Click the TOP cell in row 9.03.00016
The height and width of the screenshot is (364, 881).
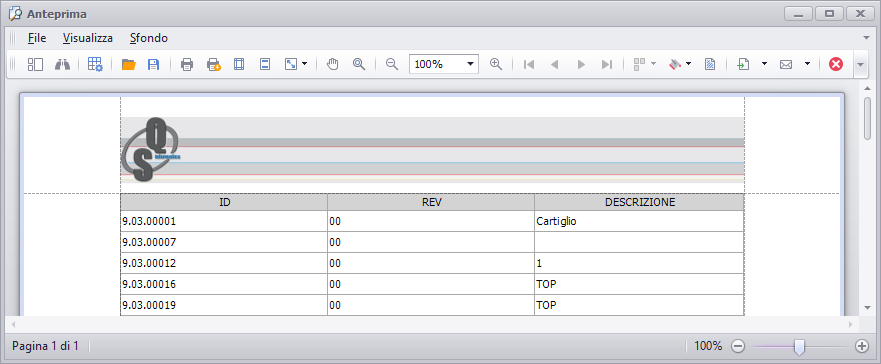coord(639,284)
